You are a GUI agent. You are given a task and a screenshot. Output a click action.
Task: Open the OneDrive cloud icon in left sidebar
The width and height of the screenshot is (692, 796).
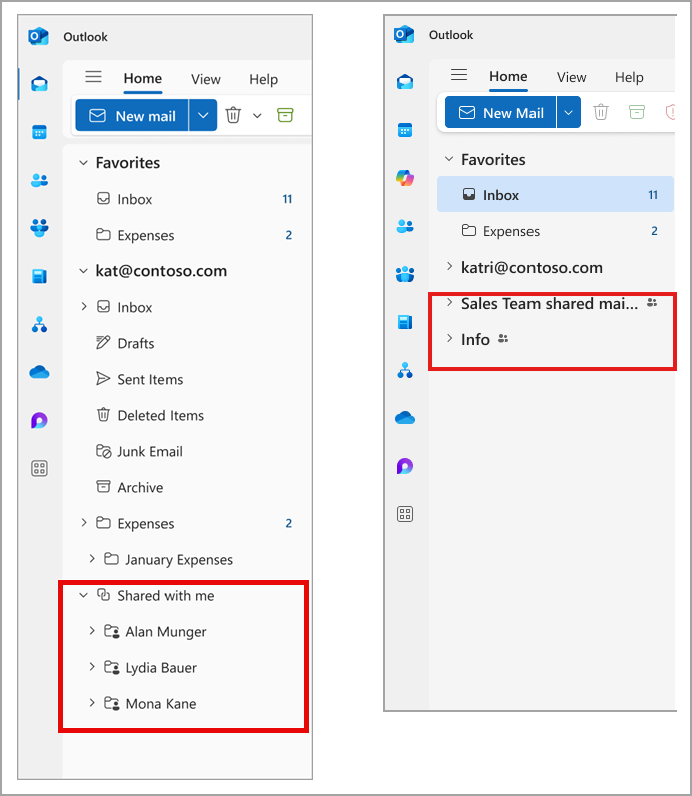(x=39, y=372)
